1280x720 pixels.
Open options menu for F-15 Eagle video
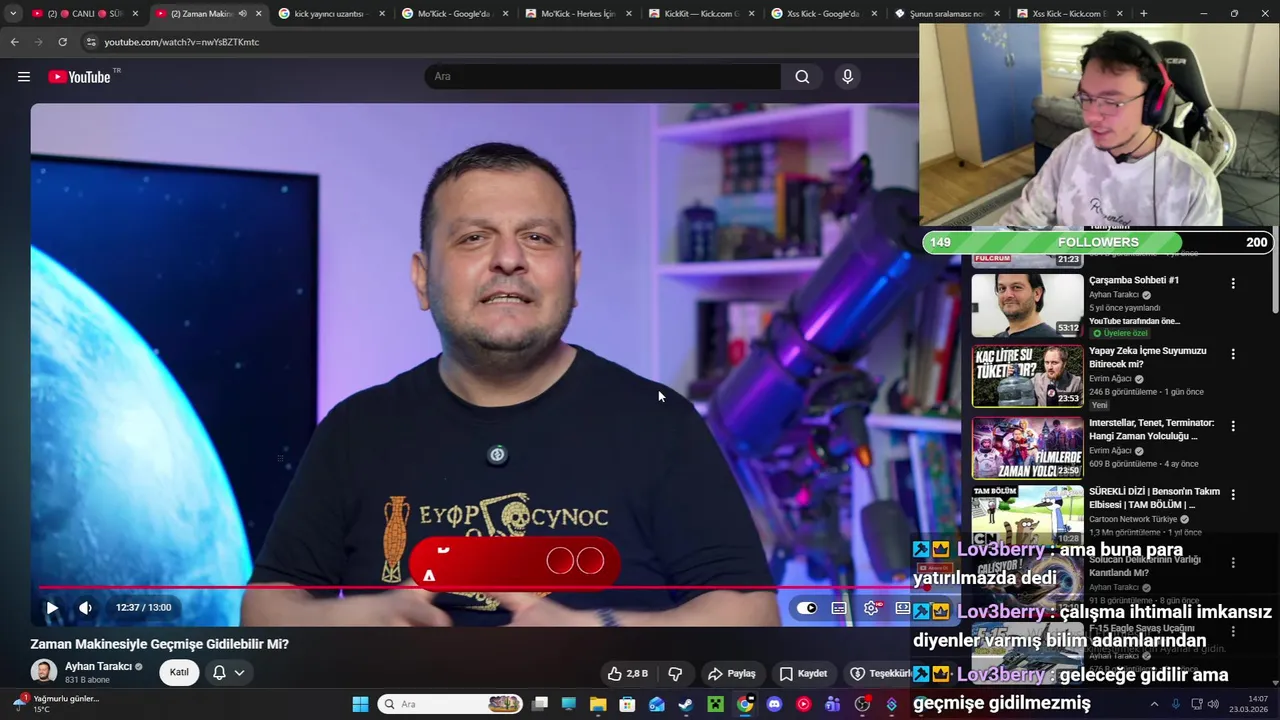point(1233,632)
